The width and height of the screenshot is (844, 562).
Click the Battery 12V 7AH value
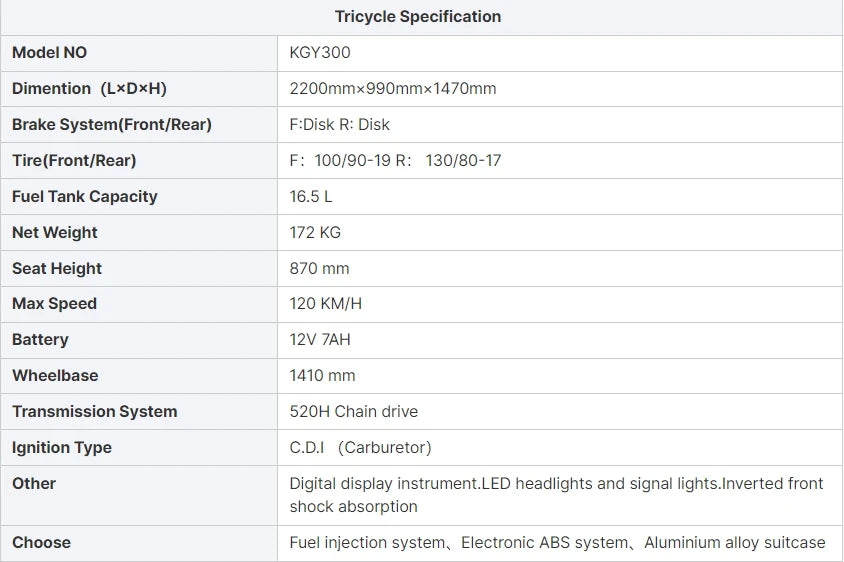[320, 340]
